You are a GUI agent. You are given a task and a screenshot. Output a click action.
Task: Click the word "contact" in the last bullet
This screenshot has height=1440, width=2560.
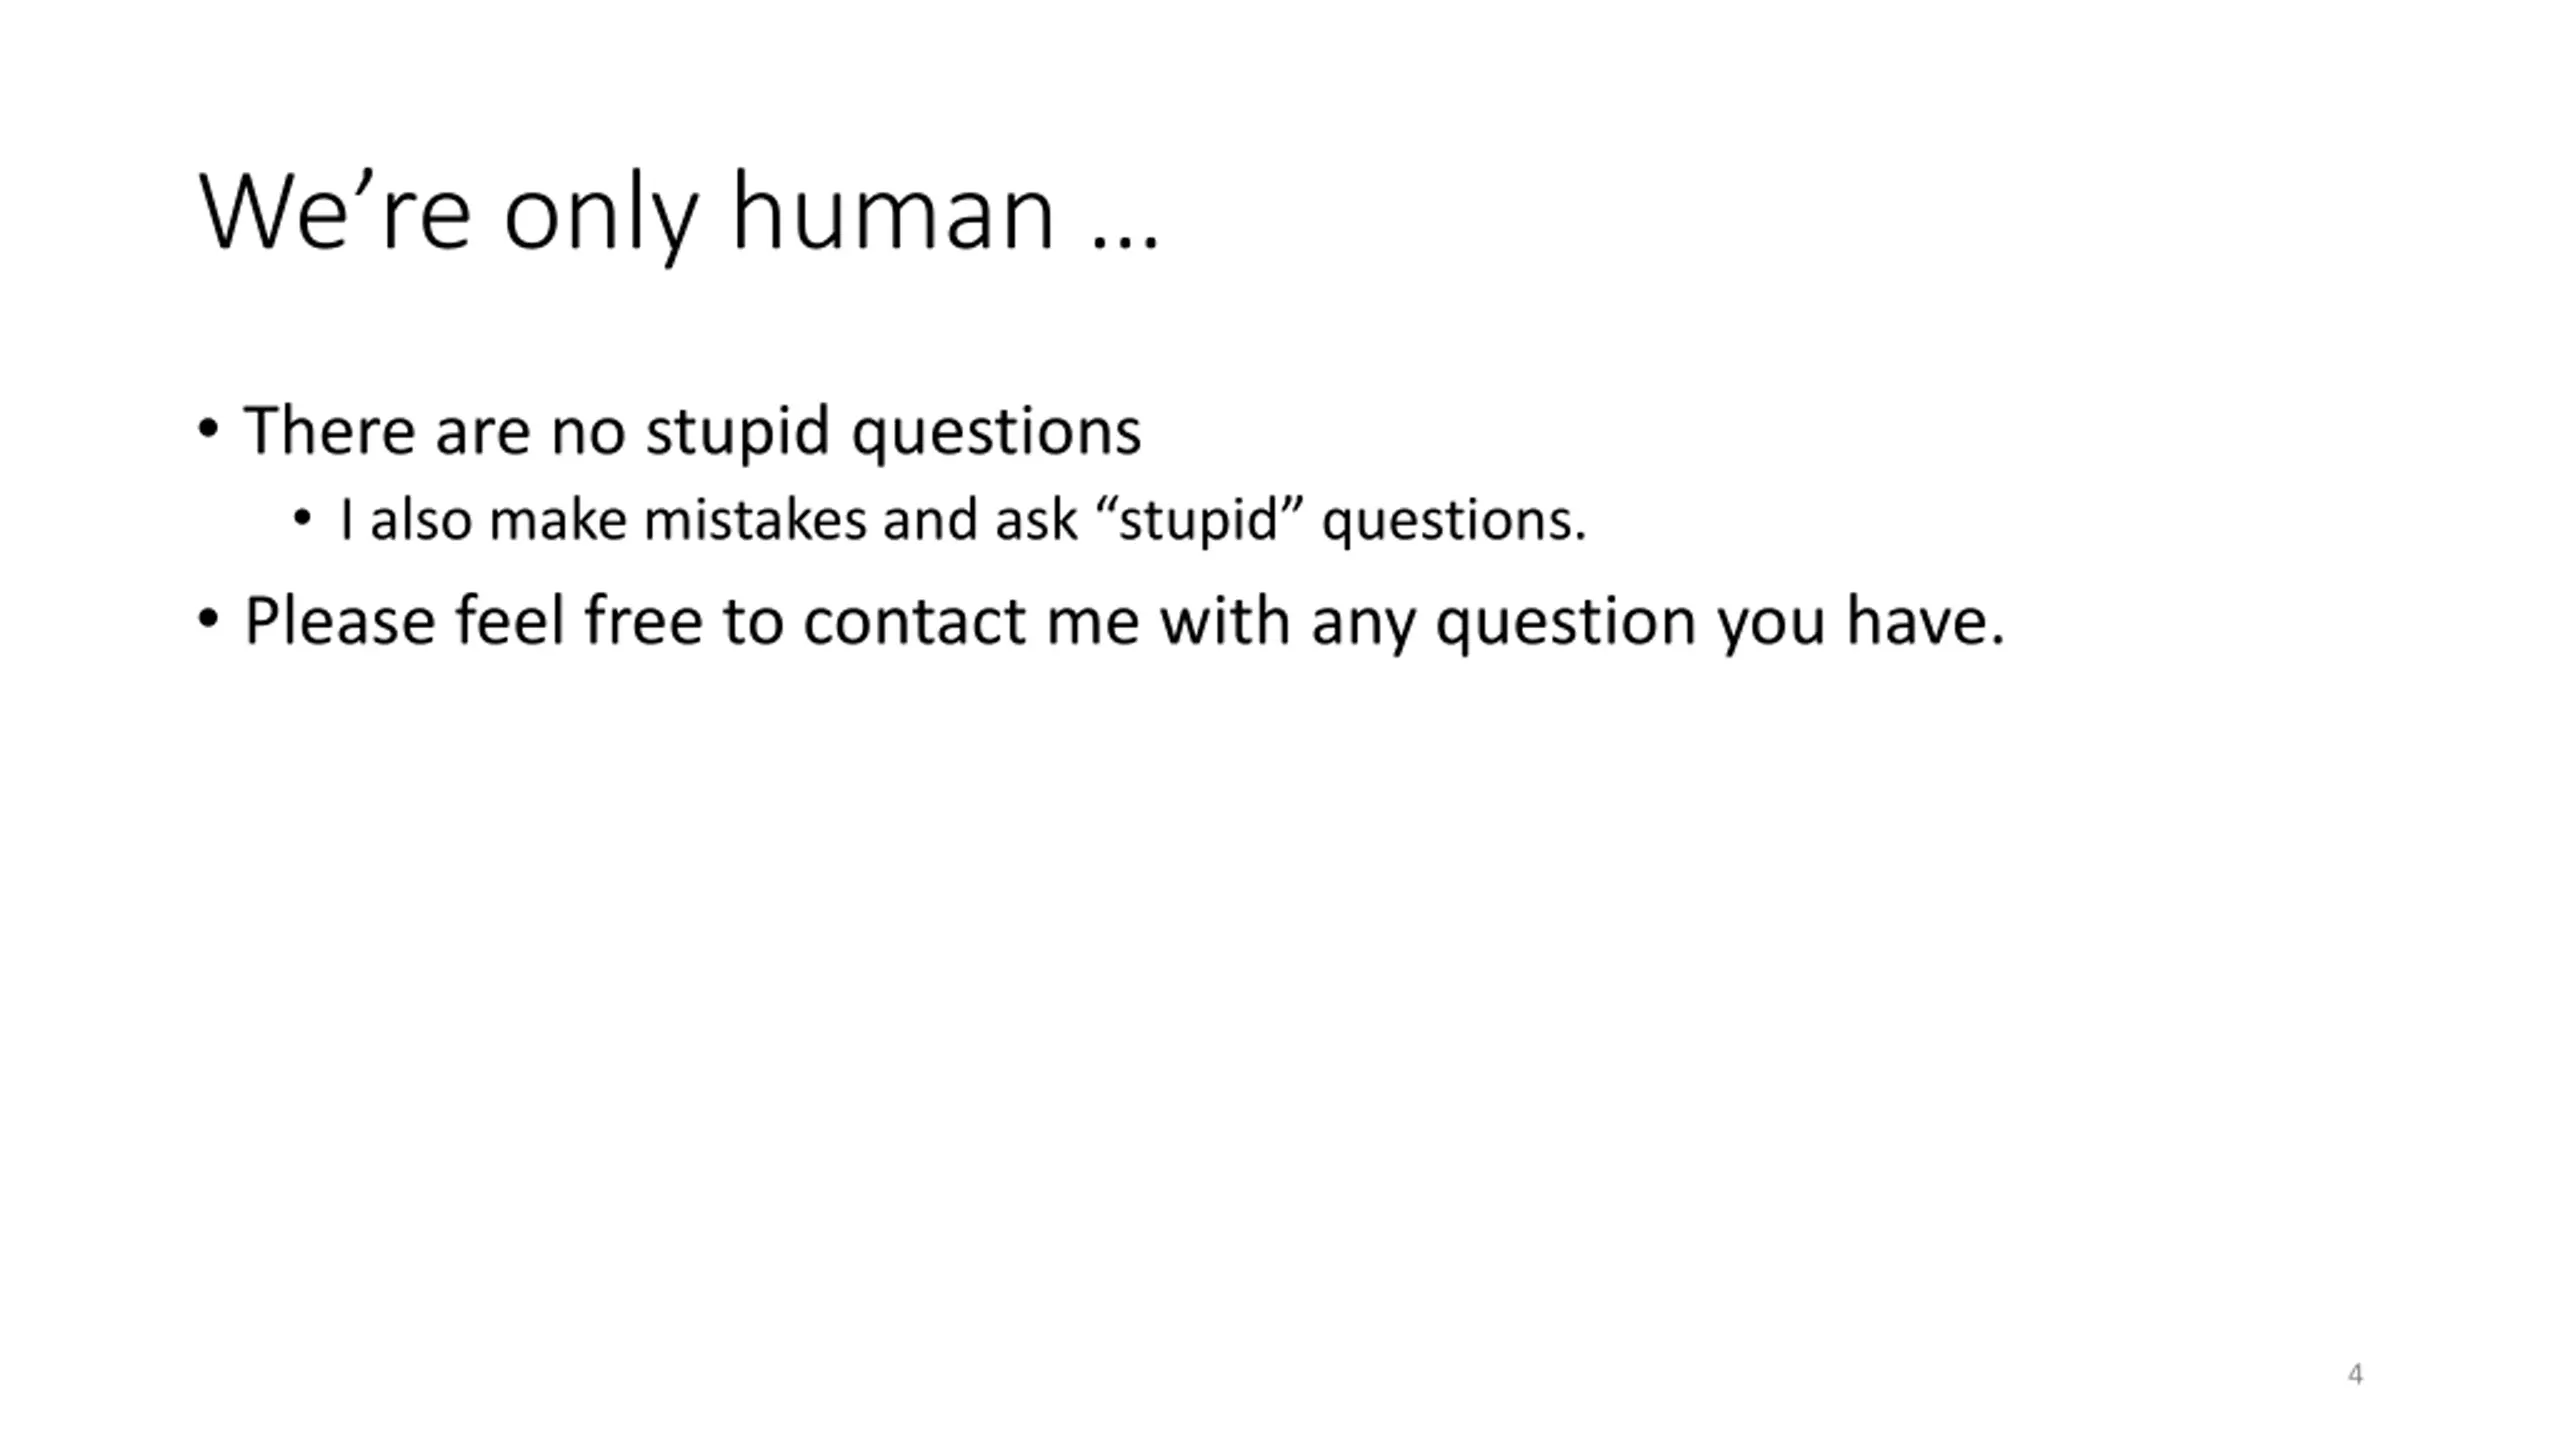[x=915, y=621]
